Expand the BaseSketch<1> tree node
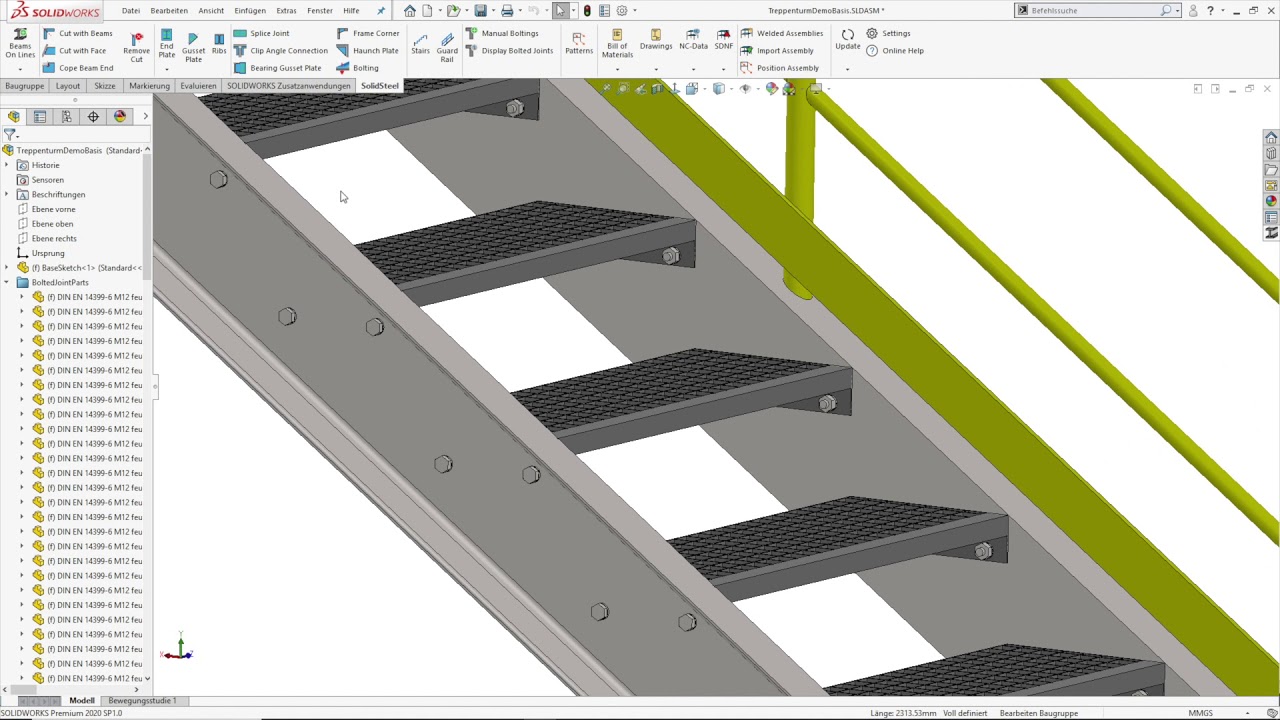This screenshot has height=720, width=1280. click(7, 268)
